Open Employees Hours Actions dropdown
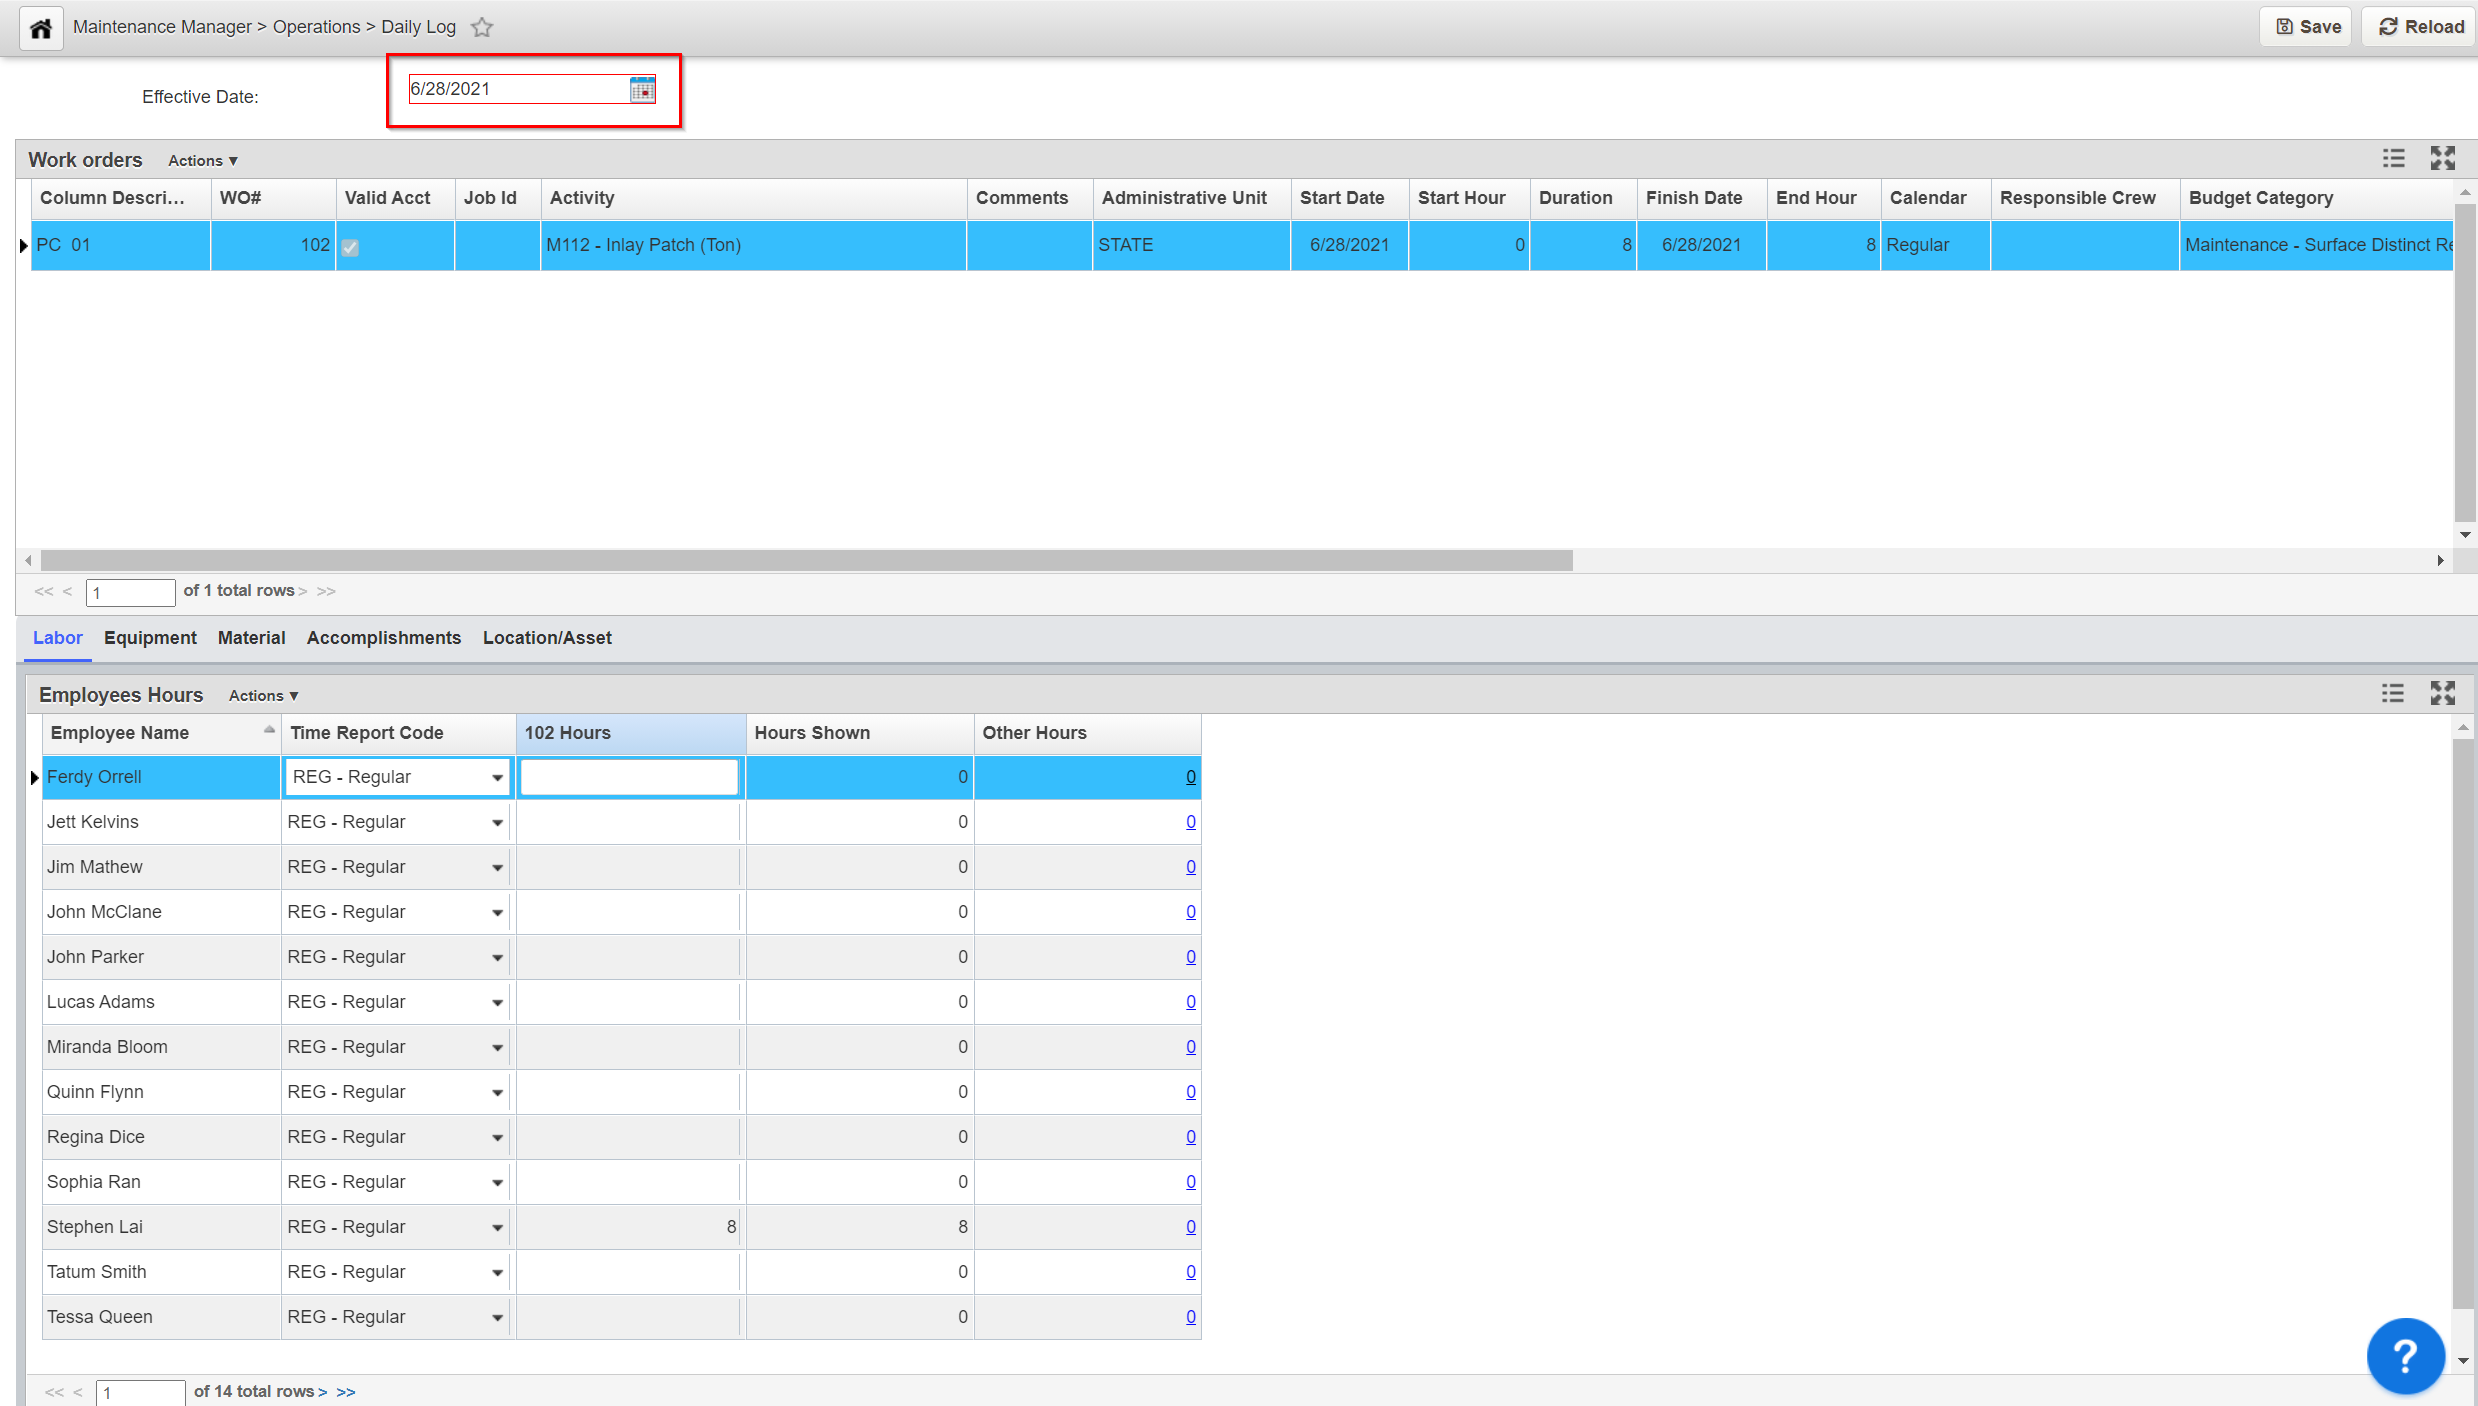The width and height of the screenshot is (2478, 1406). point(263,696)
